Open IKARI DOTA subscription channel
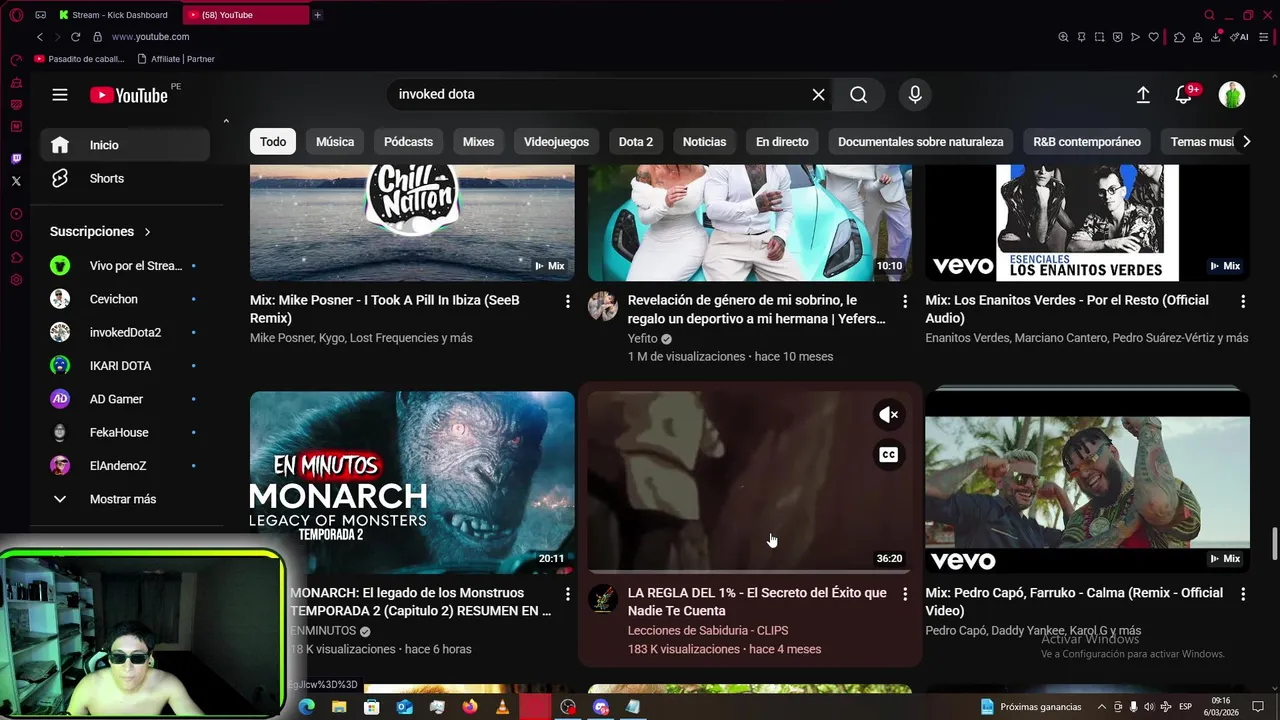The width and height of the screenshot is (1280, 720). 125,366
